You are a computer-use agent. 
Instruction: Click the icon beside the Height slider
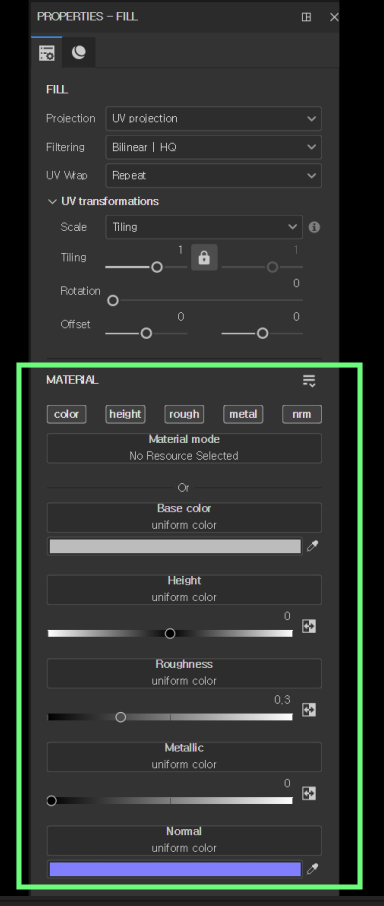click(309, 626)
